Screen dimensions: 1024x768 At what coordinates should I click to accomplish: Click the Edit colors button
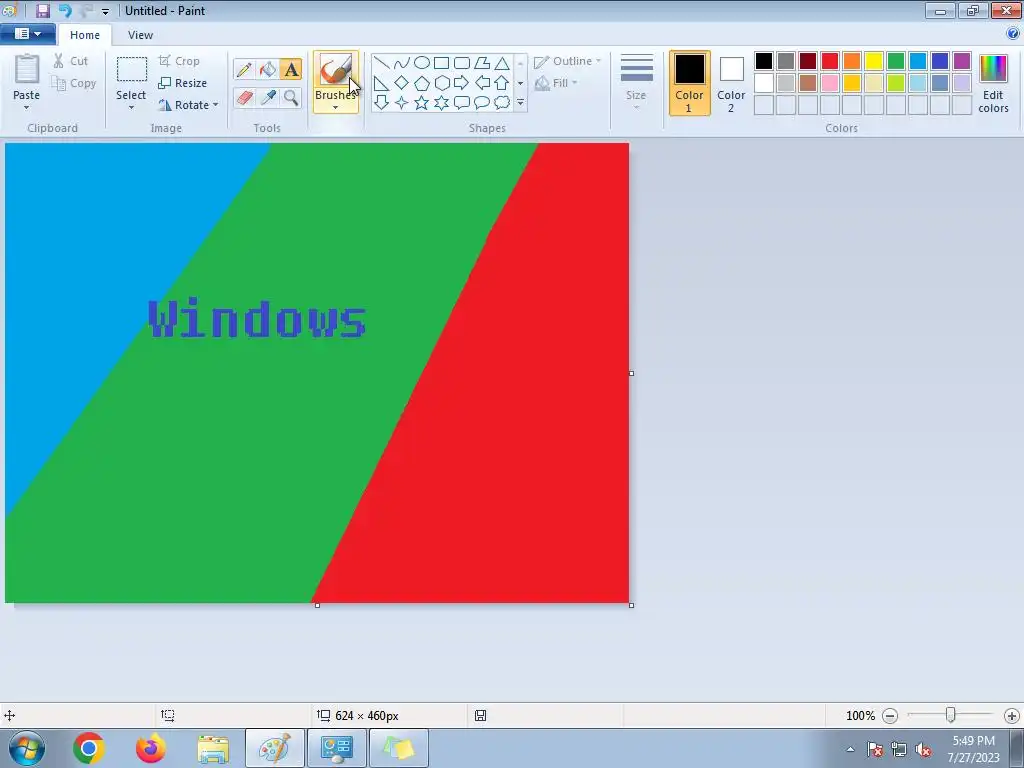coord(993,84)
